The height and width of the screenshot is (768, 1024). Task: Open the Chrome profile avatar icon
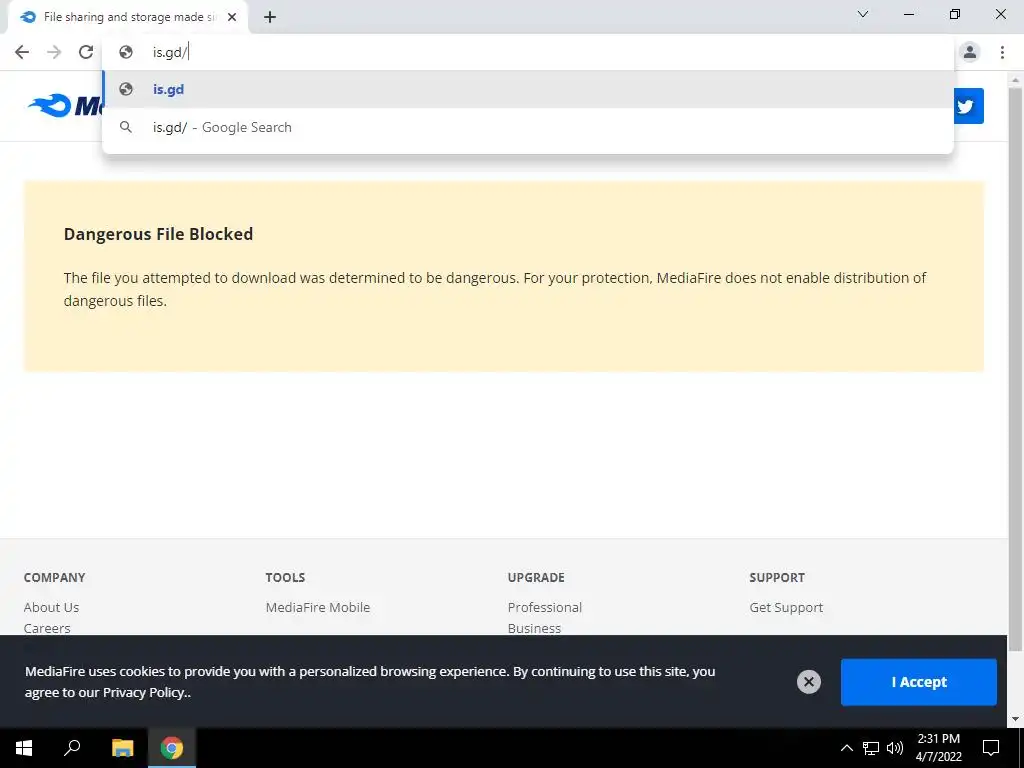pos(970,52)
